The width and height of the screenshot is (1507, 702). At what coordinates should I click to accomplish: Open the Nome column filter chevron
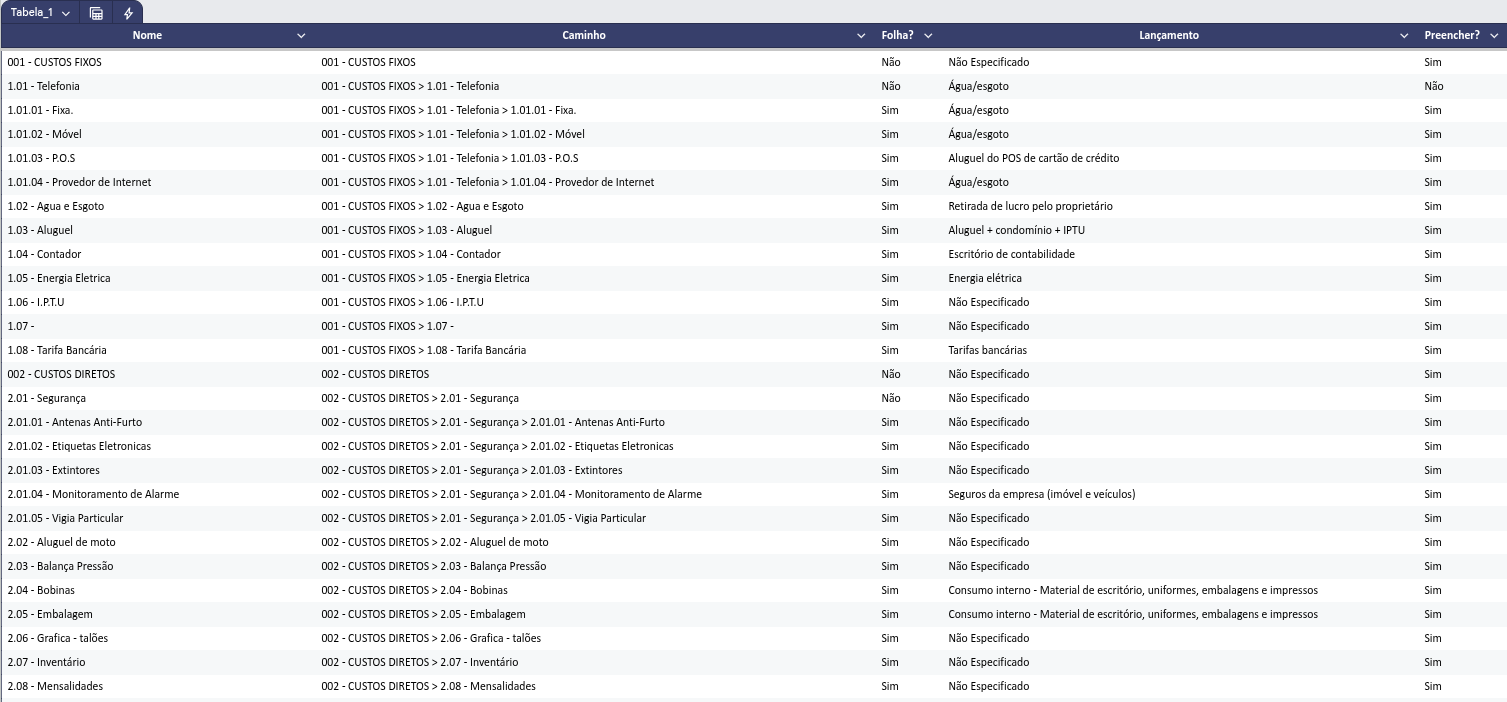(x=301, y=36)
